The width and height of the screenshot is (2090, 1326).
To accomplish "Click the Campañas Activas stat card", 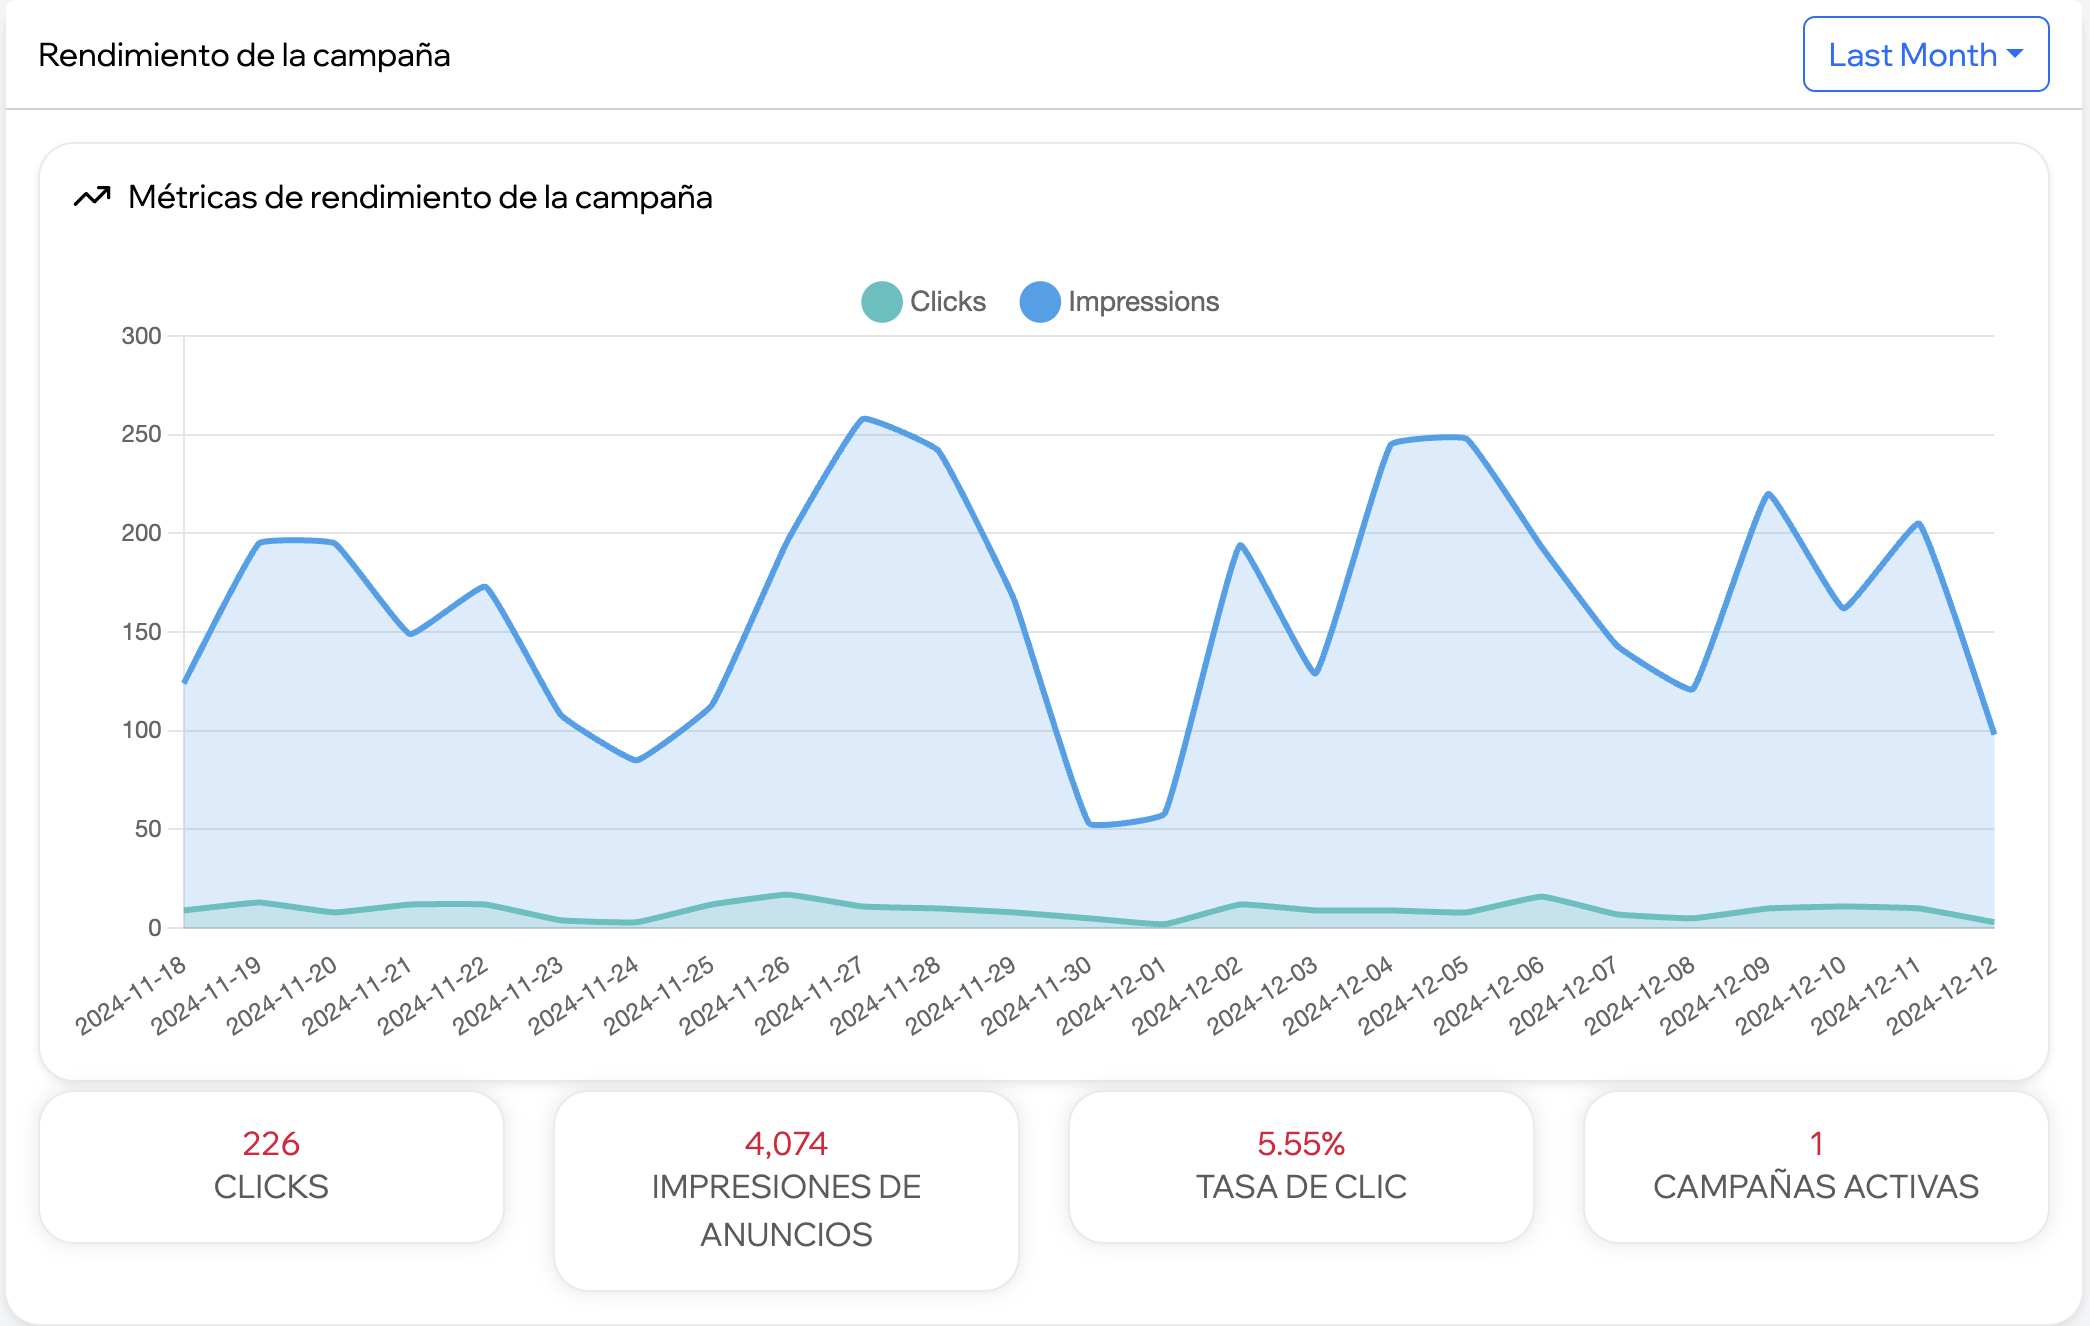I will (x=1816, y=1166).
